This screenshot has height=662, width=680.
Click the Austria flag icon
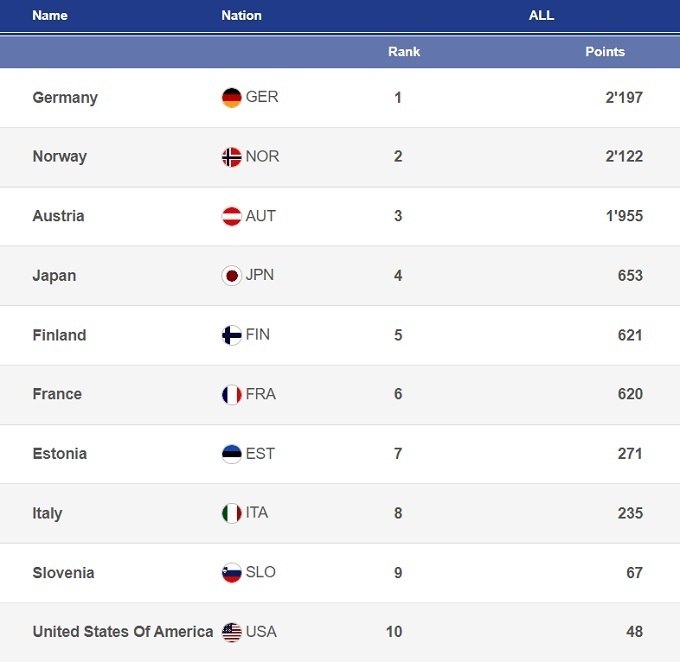tap(232, 216)
